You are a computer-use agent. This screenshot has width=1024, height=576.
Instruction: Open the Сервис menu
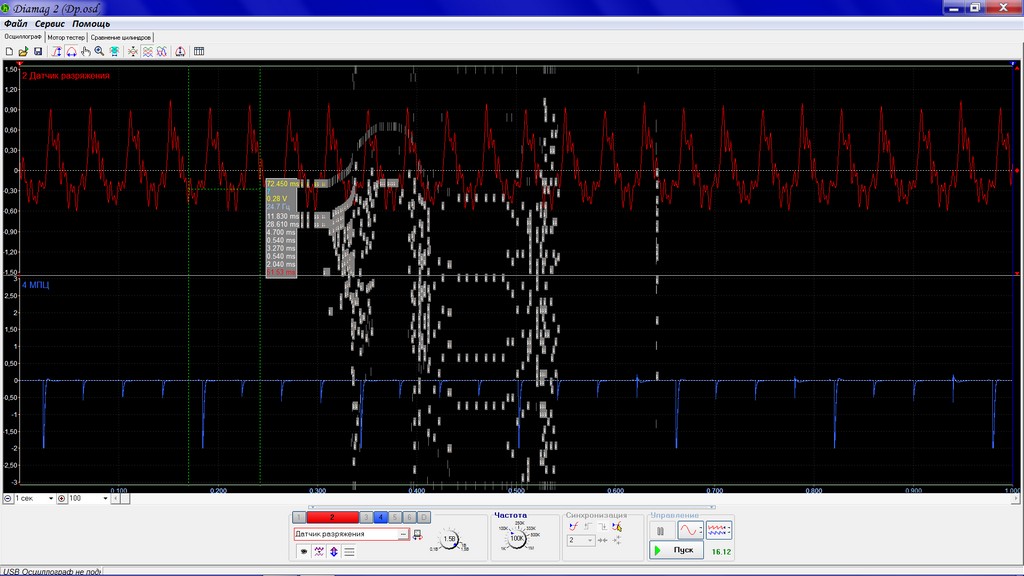[x=50, y=24]
